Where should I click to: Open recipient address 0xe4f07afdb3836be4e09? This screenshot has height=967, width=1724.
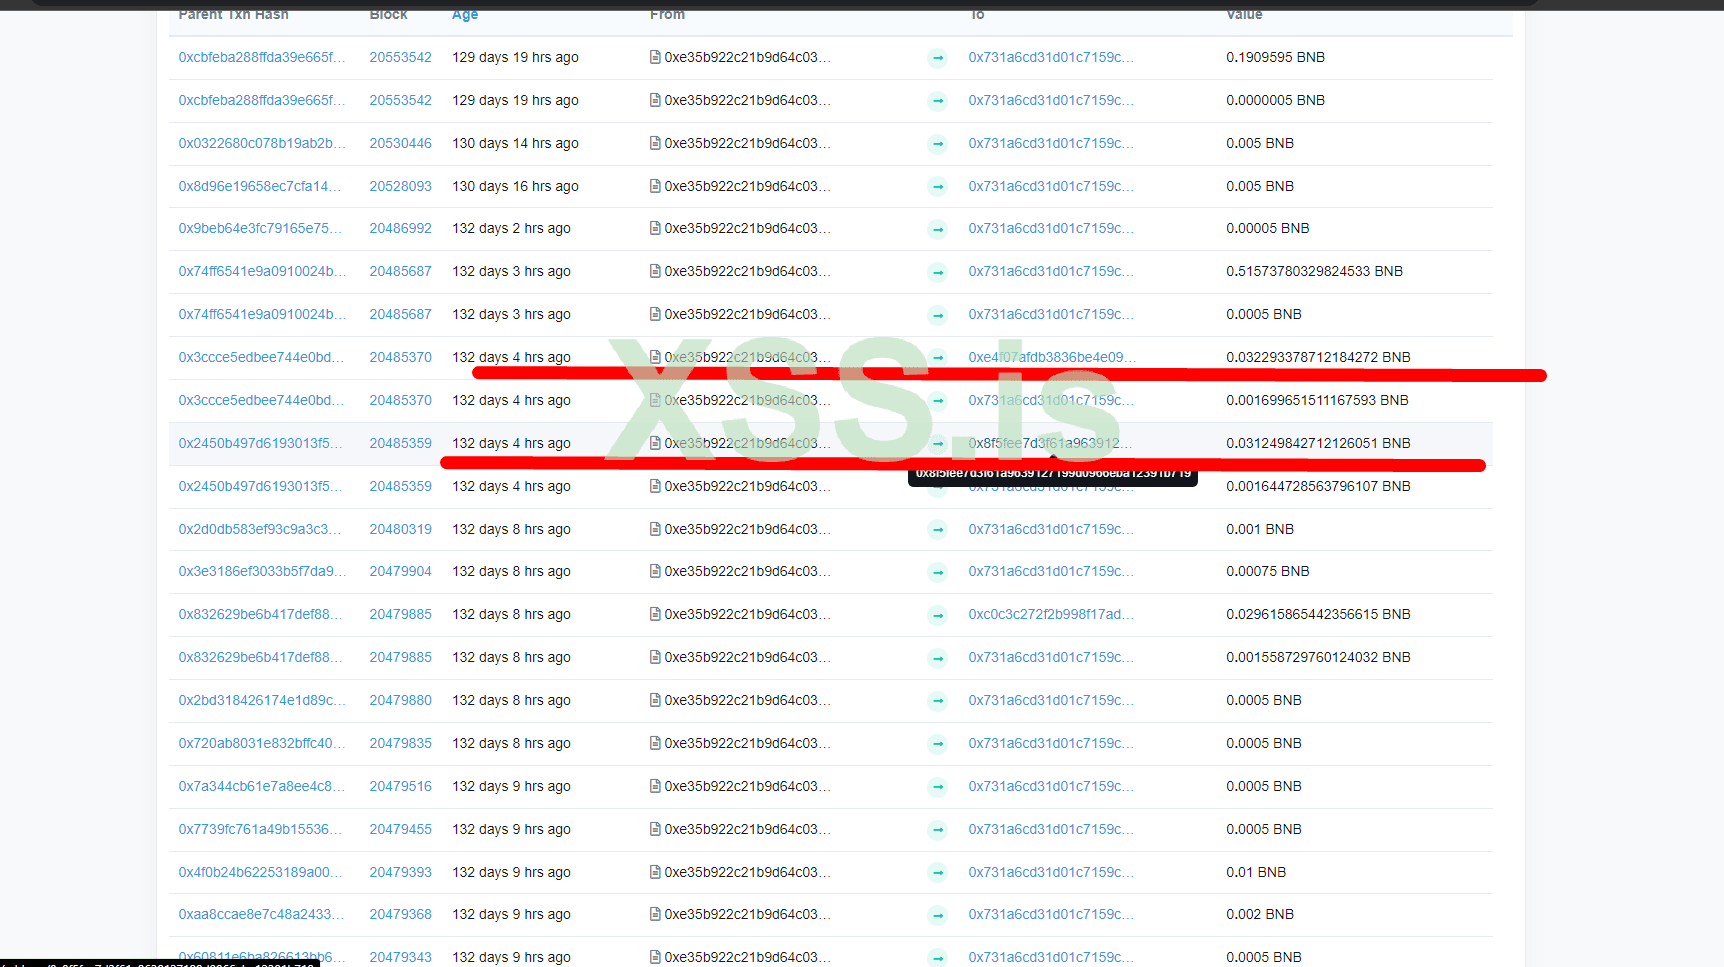point(1051,357)
